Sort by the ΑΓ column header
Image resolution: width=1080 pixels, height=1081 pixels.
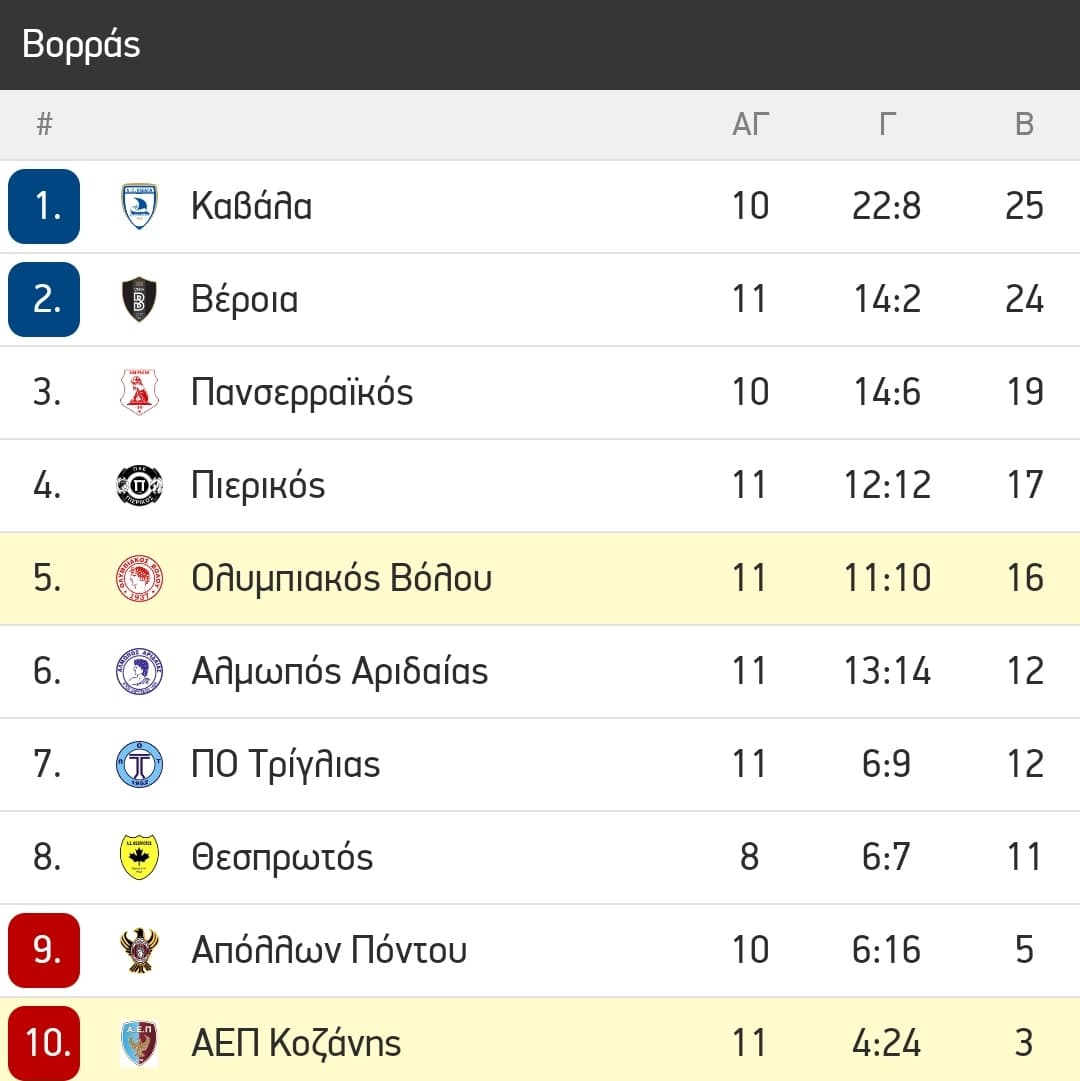(750, 124)
